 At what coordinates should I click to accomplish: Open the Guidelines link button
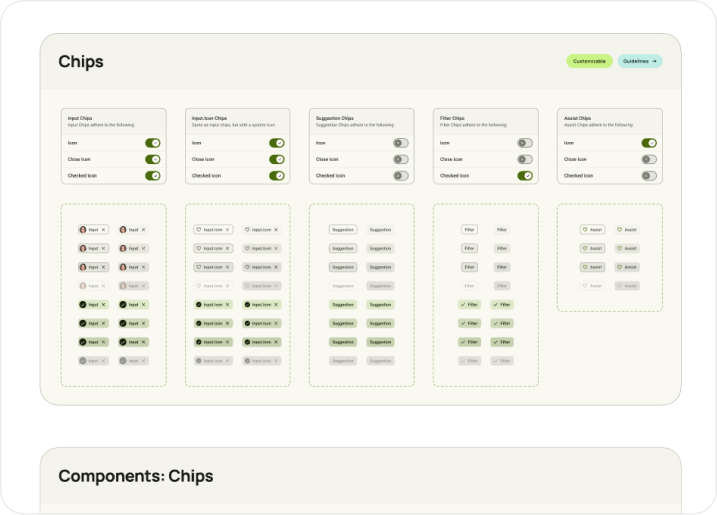pos(640,61)
